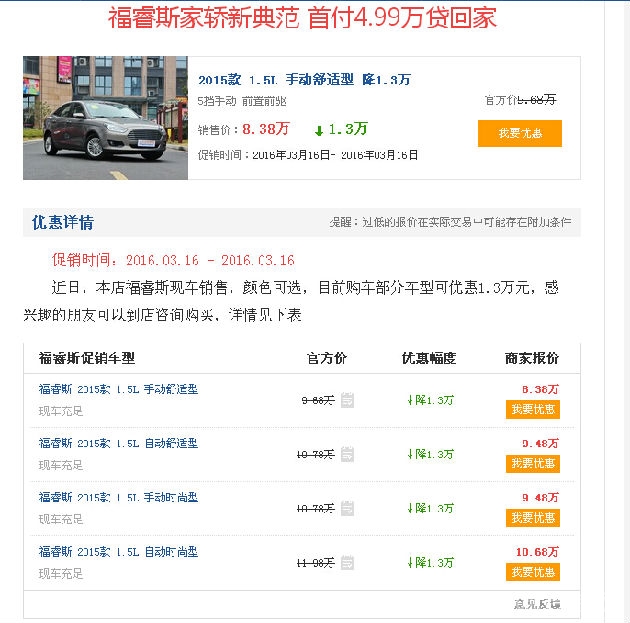The height and width of the screenshot is (623, 630).
Task: Click the 优惠详情 section heading
Action: pyautogui.click(x=63, y=223)
